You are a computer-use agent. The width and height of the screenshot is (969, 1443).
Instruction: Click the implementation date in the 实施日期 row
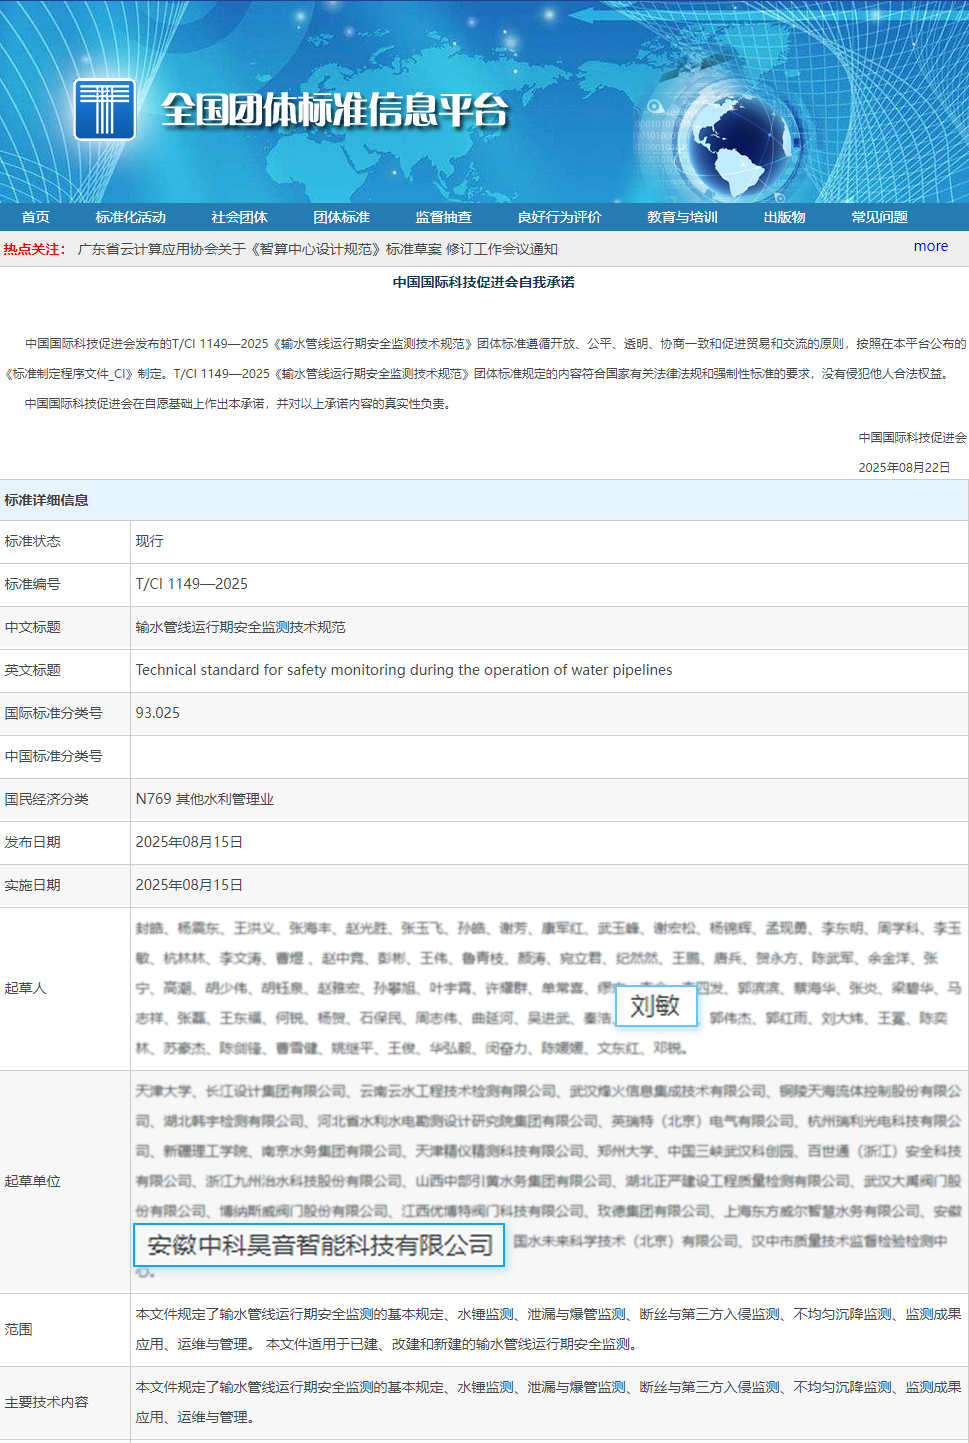coord(190,885)
